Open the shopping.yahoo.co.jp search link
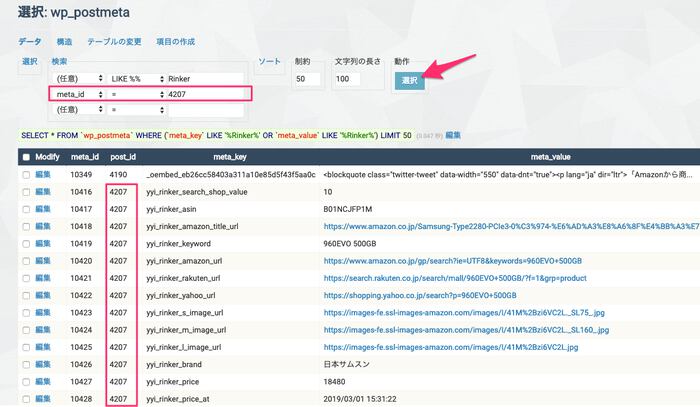700x407 pixels. pos(420,295)
